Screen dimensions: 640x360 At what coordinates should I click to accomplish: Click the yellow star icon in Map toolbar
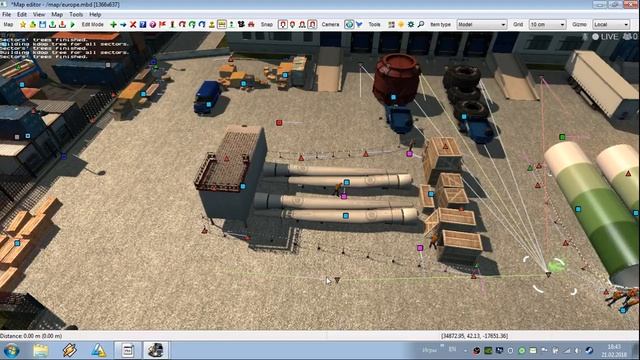[x=23, y=25]
